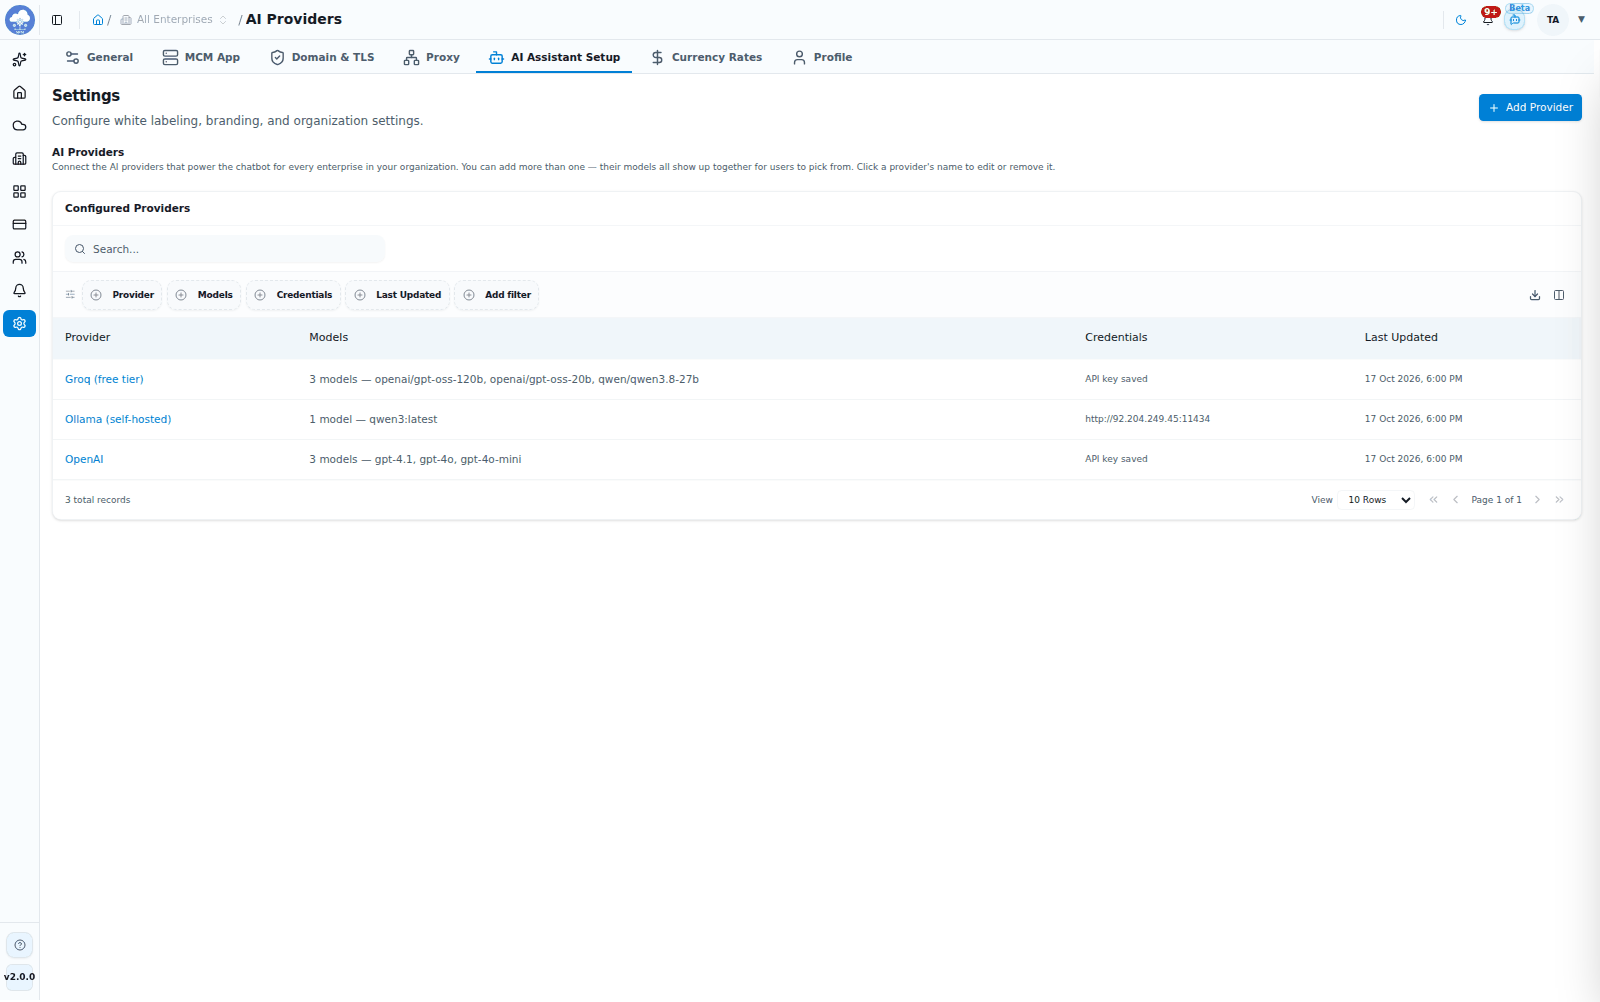Click the cloud logo at top left
Viewport: 1600px width, 1002px height.
(20, 20)
